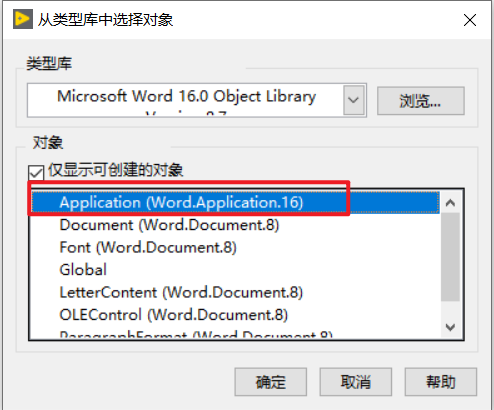Close the select object dialog
Image resolution: width=494 pixels, height=410 pixels.
click(470, 20)
